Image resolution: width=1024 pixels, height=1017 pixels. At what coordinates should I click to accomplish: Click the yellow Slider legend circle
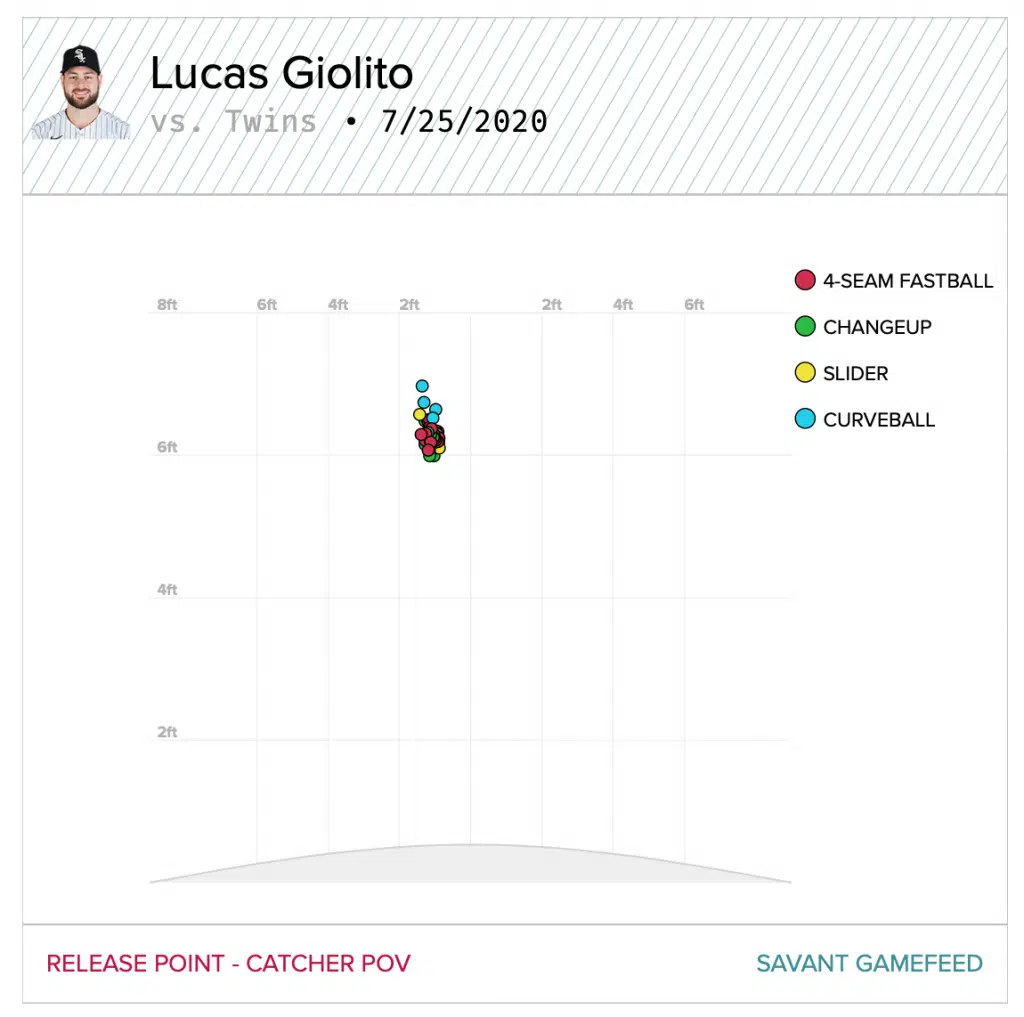coord(805,373)
